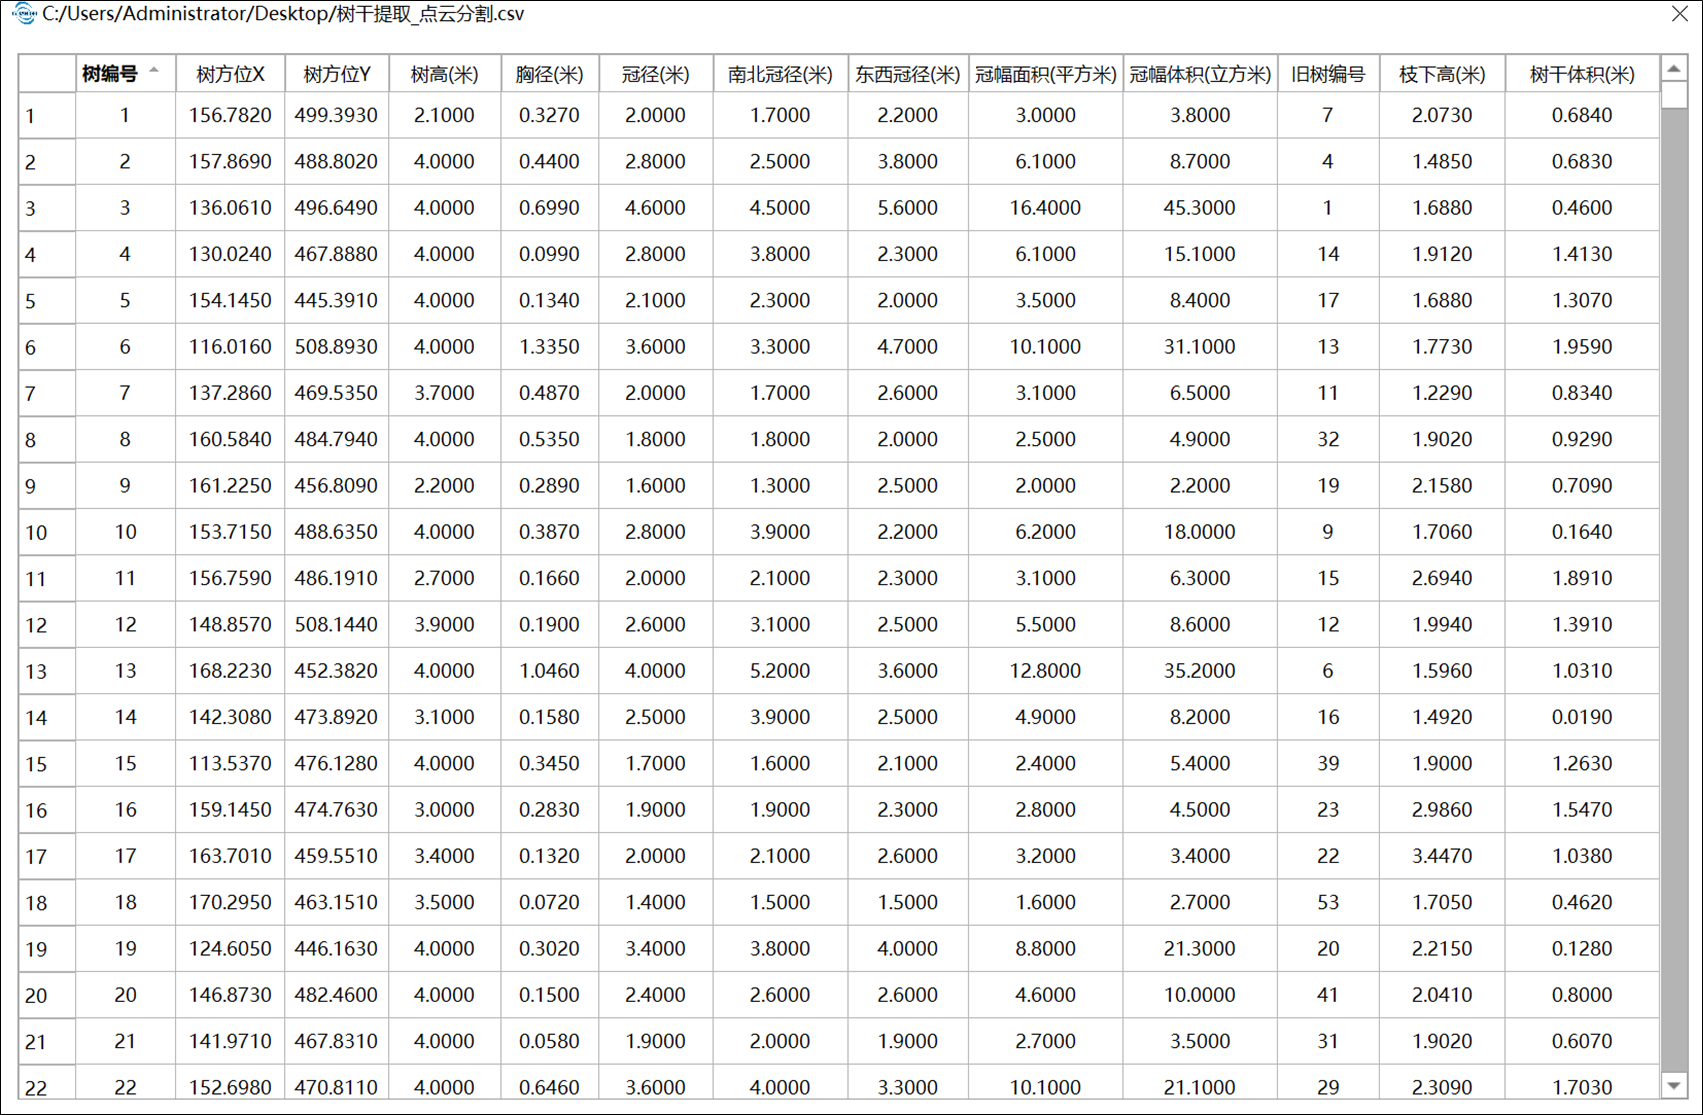Click cell value 2.1580

point(1442,486)
